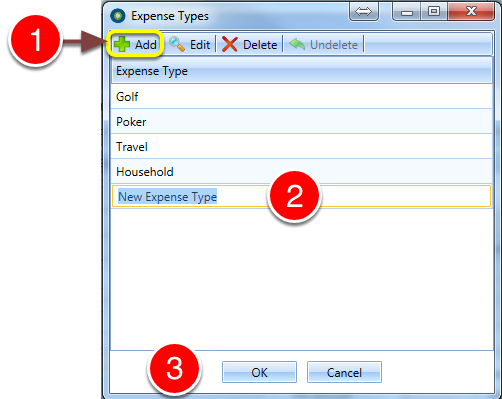Dismiss the dialog with Cancel
The height and width of the screenshot is (399, 502).
[x=344, y=372]
